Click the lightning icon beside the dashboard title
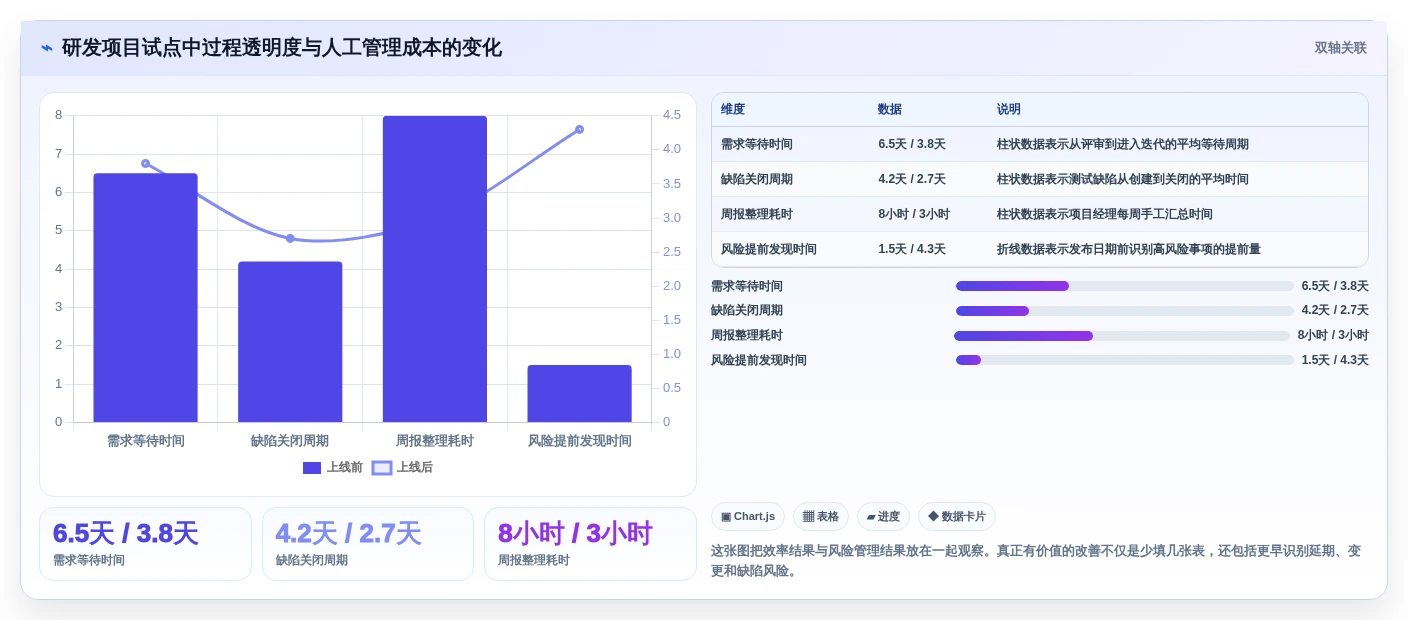Screen dimensions: 1408x620 (x=47, y=48)
